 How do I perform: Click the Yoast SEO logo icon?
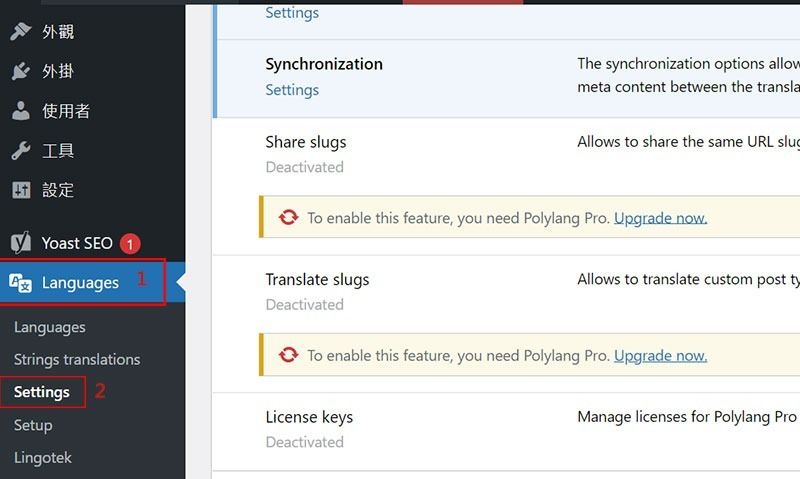coord(21,243)
